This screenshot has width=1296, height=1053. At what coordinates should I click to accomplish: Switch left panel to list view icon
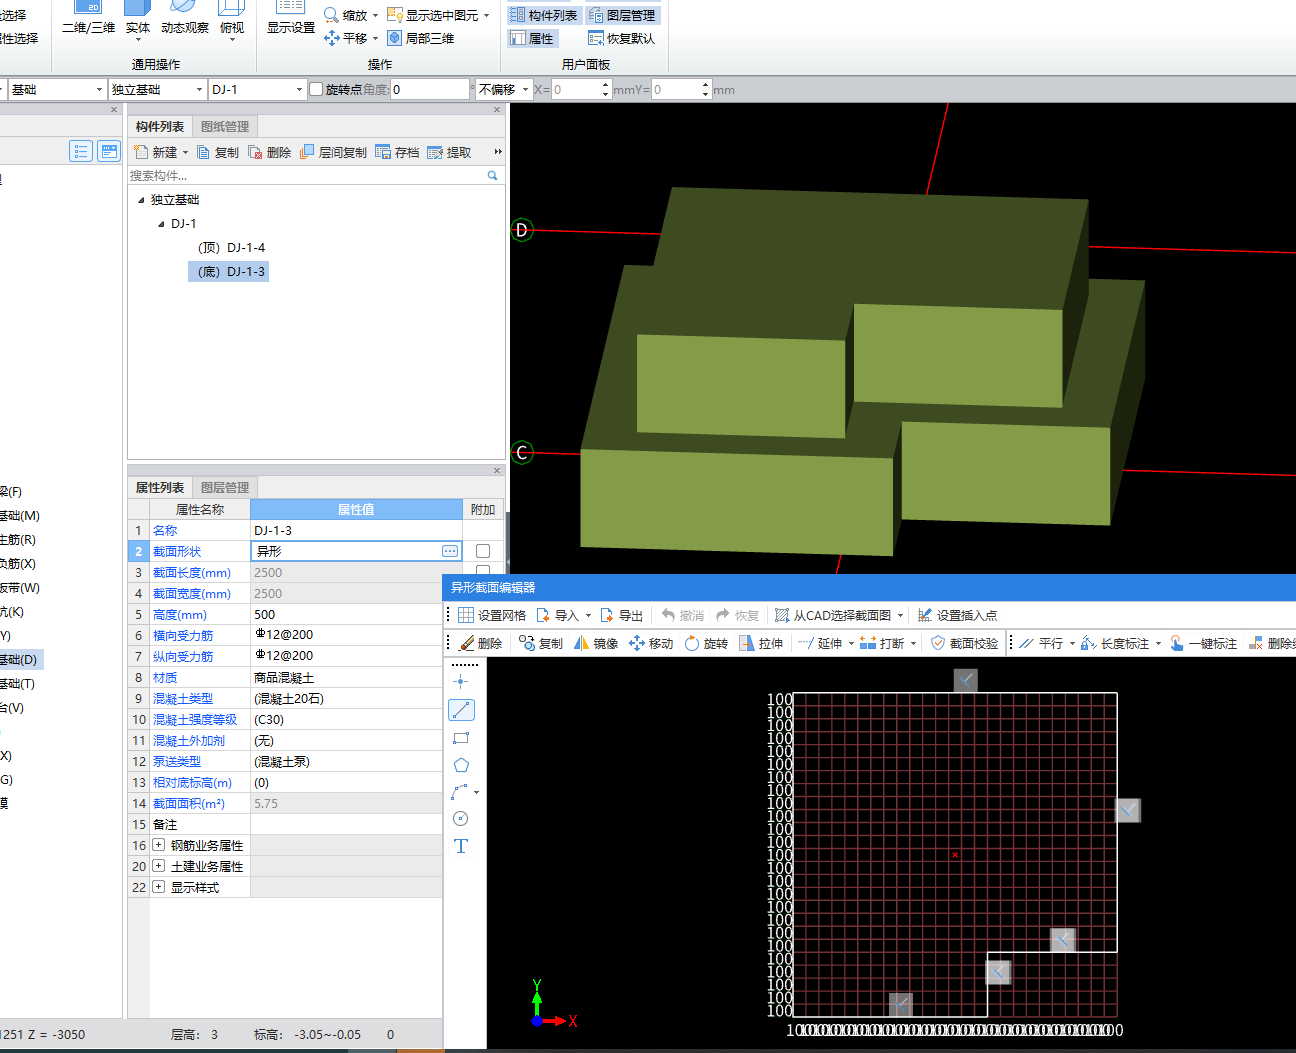point(81,151)
